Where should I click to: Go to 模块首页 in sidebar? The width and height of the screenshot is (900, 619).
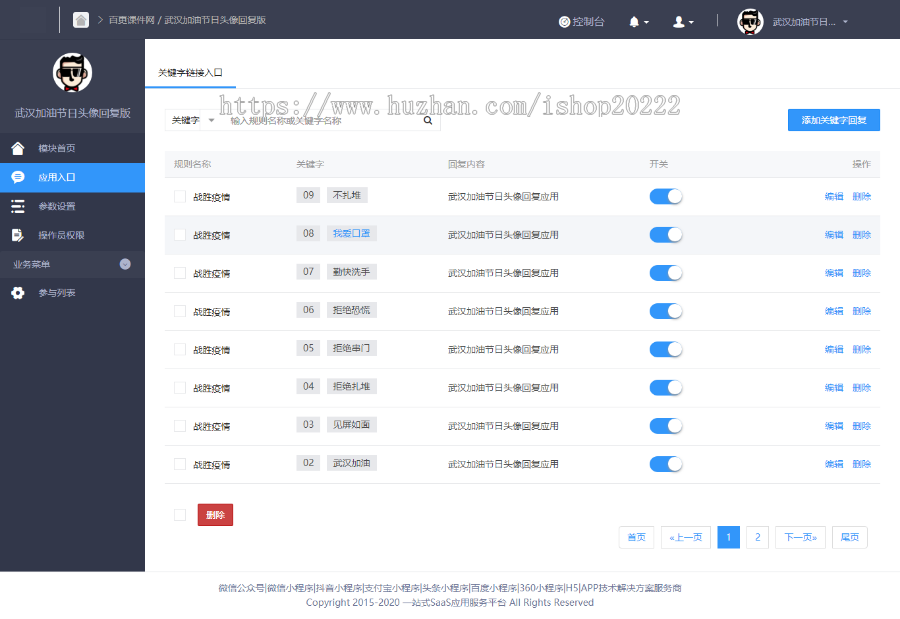(72, 148)
